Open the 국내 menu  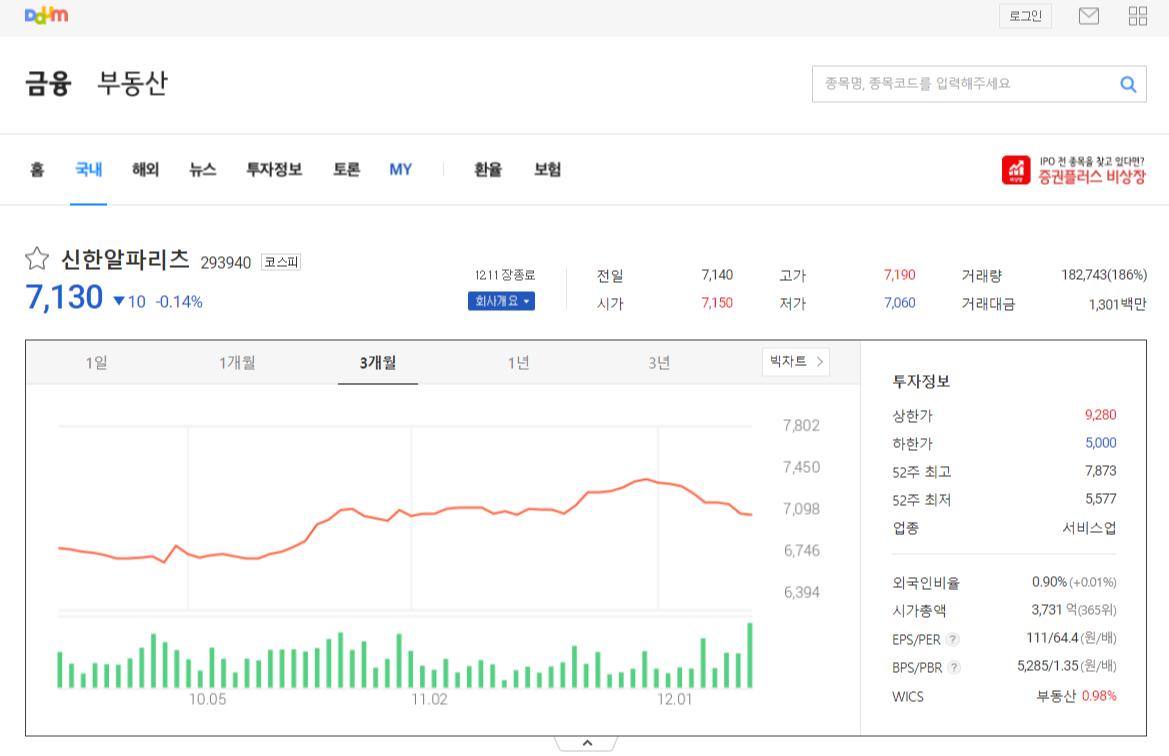point(89,170)
